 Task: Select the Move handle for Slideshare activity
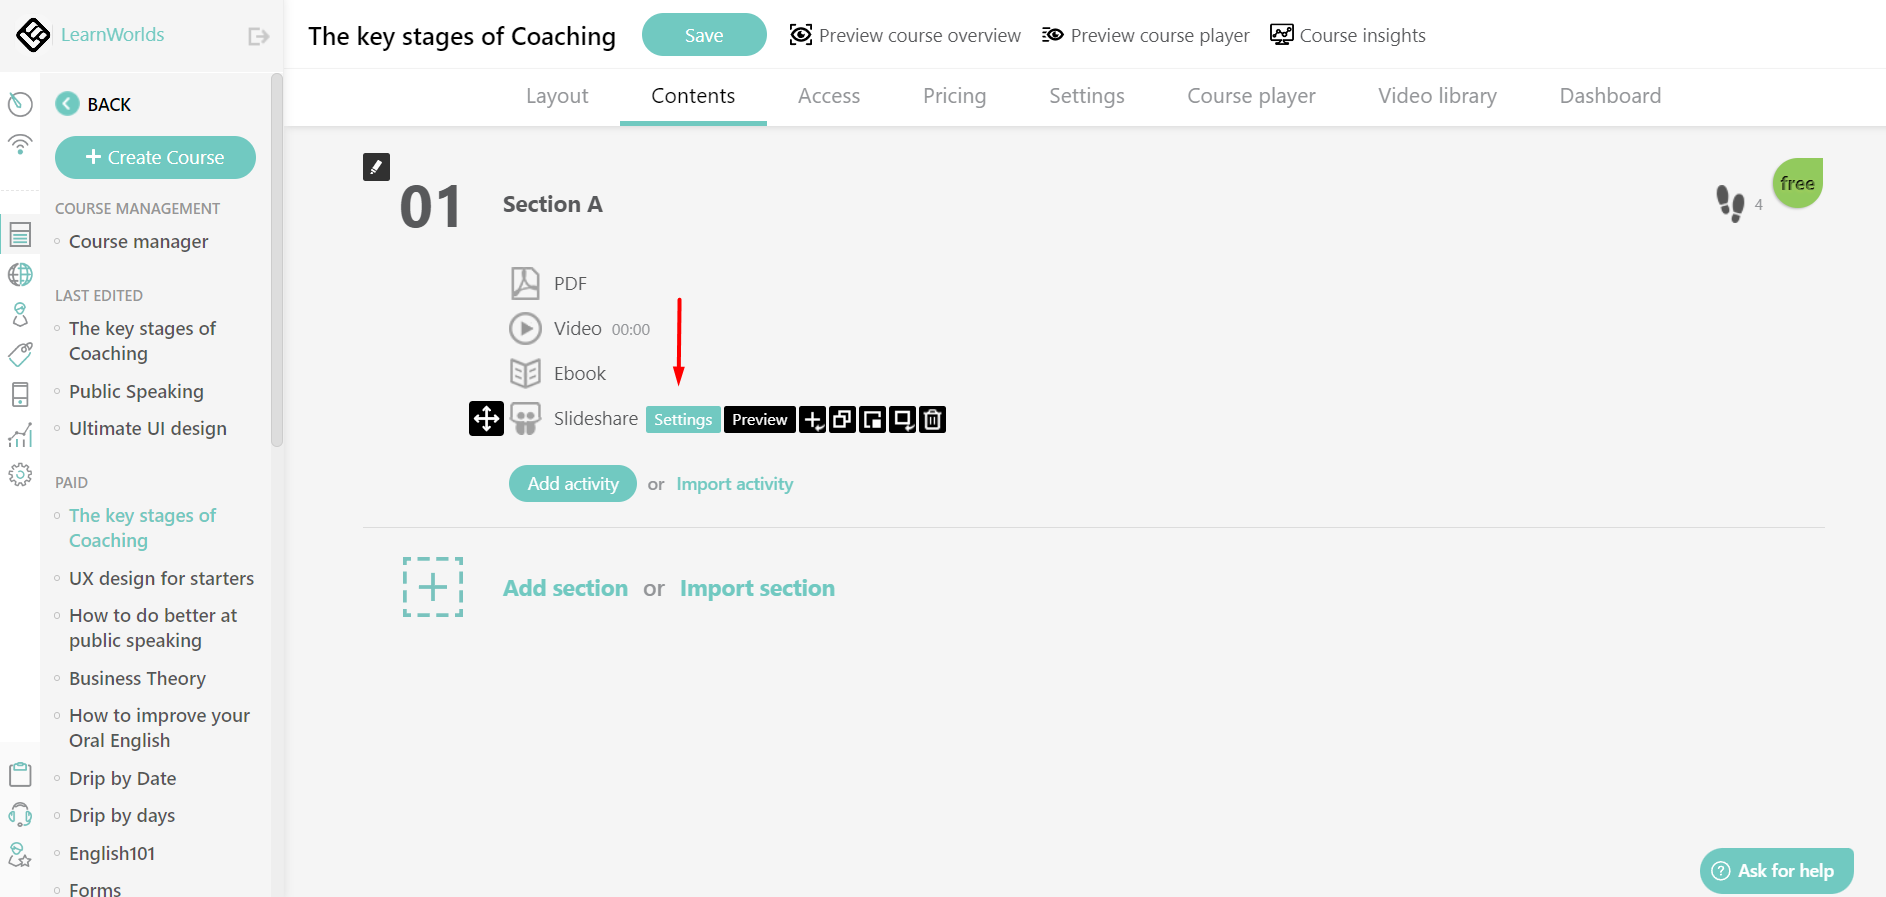(486, 418)
